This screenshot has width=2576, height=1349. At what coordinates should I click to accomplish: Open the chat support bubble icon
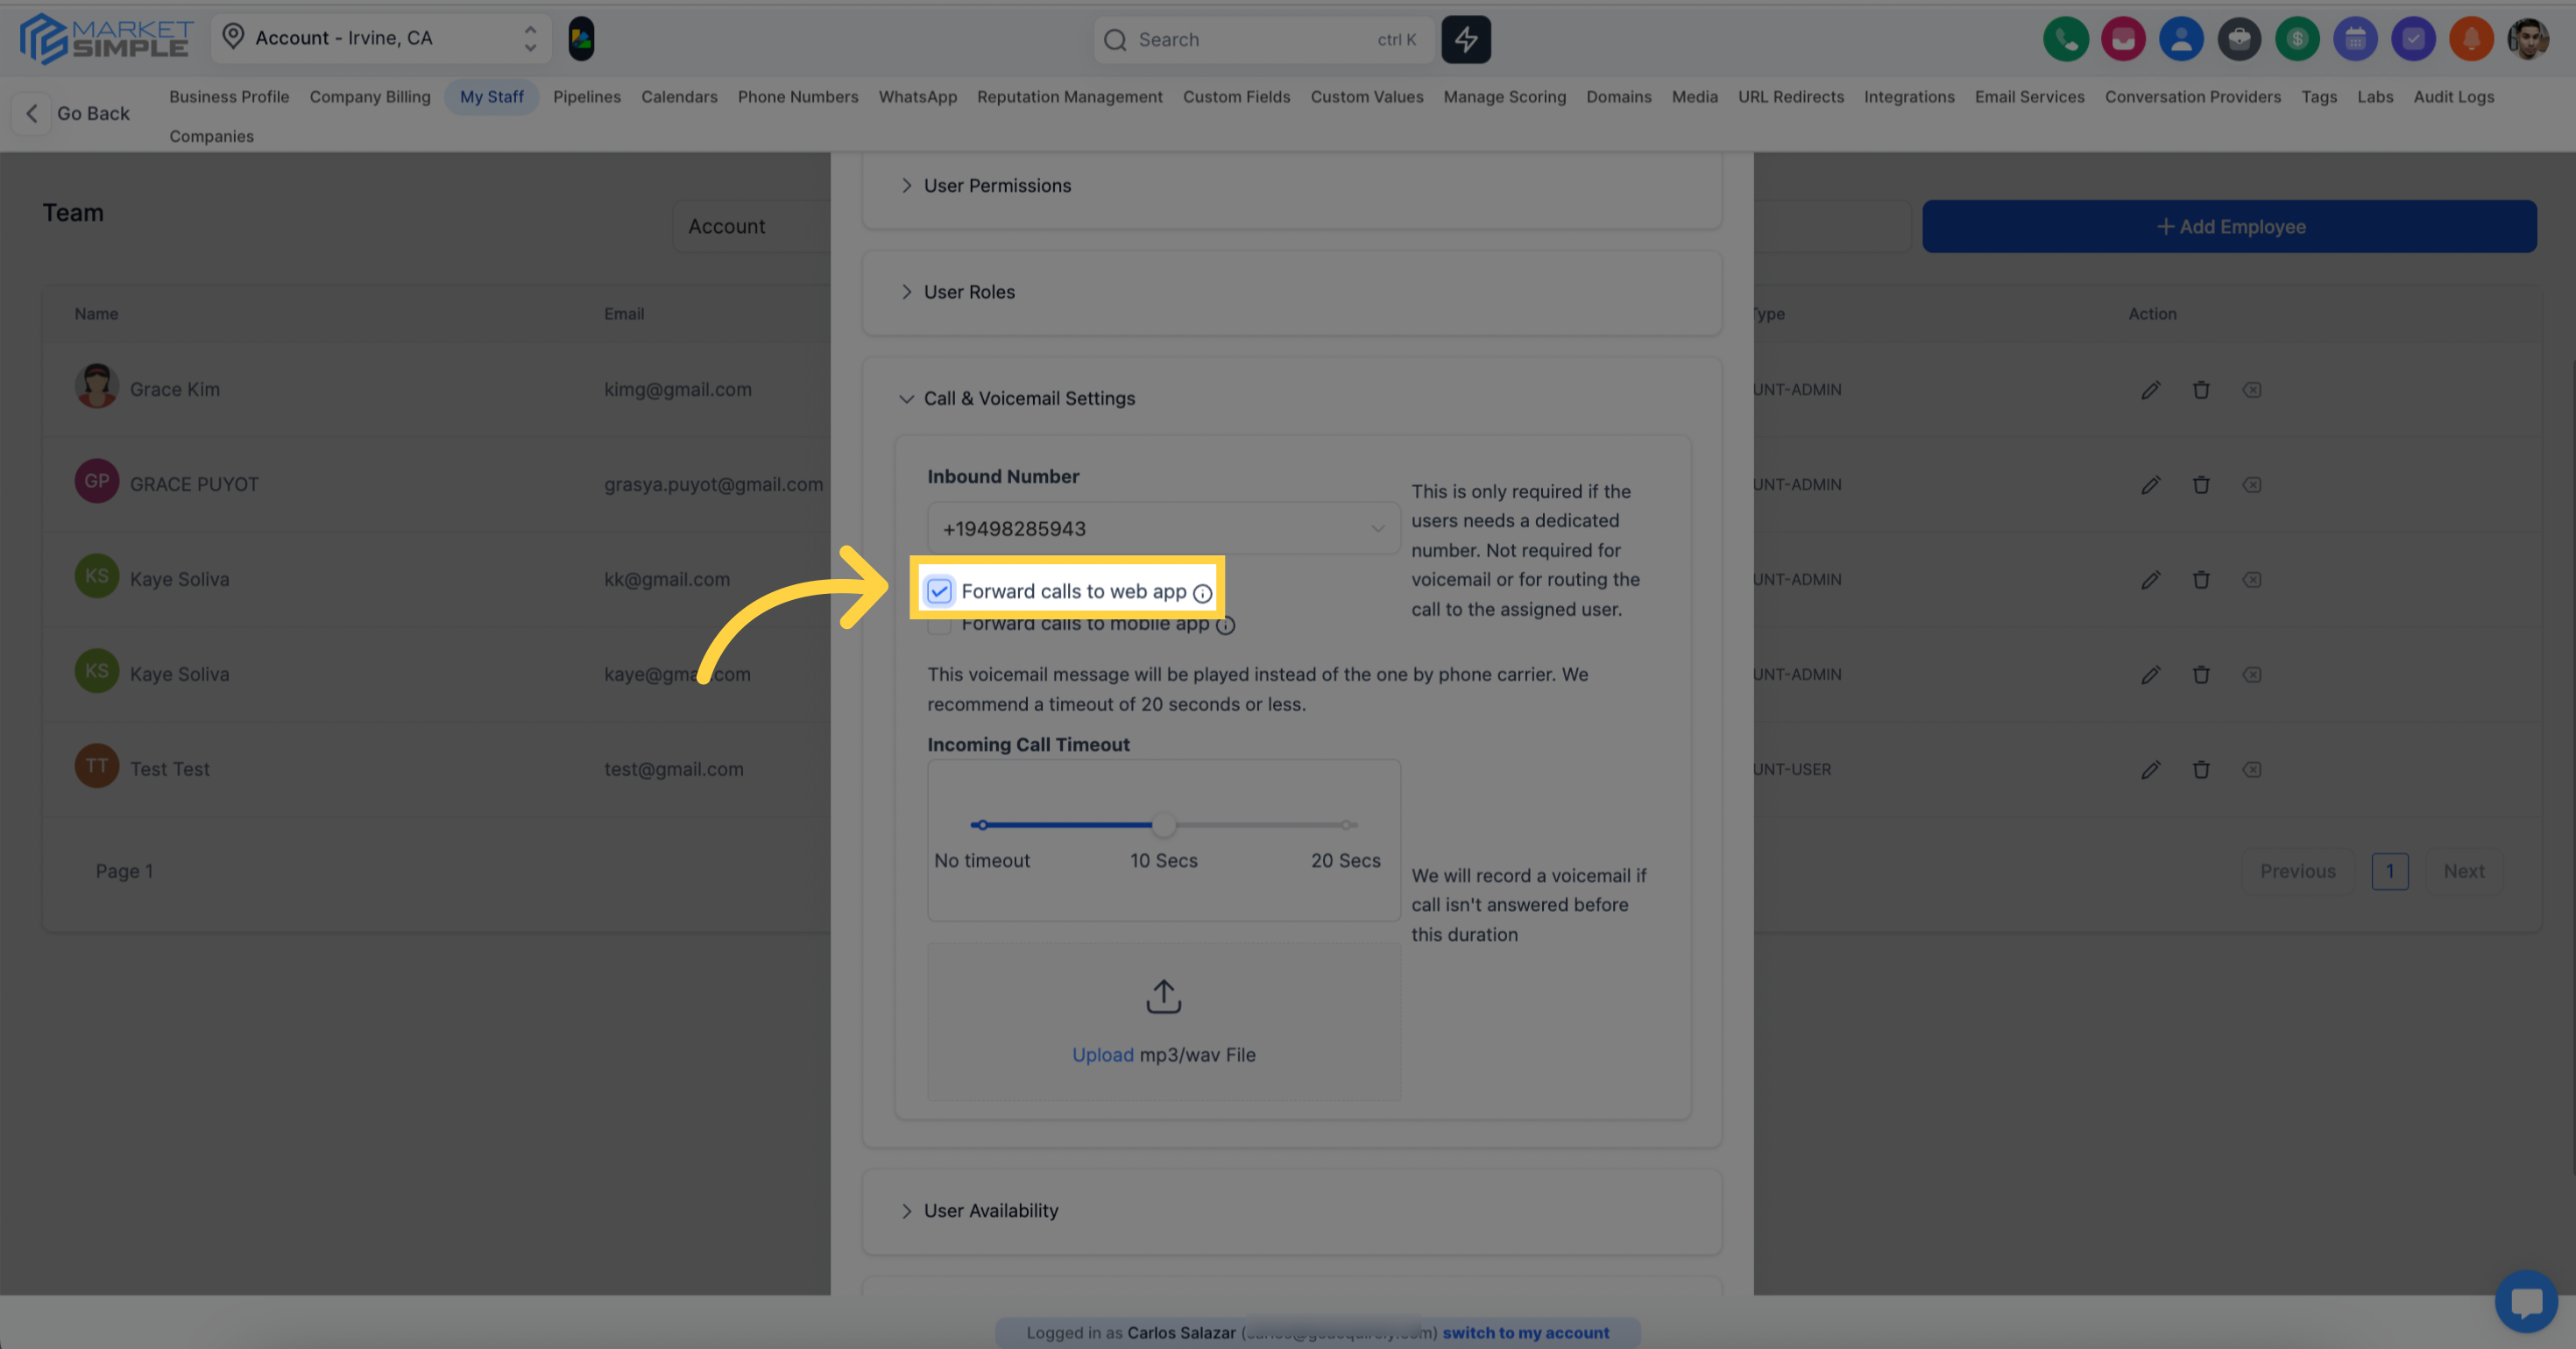(2525, 1301)
